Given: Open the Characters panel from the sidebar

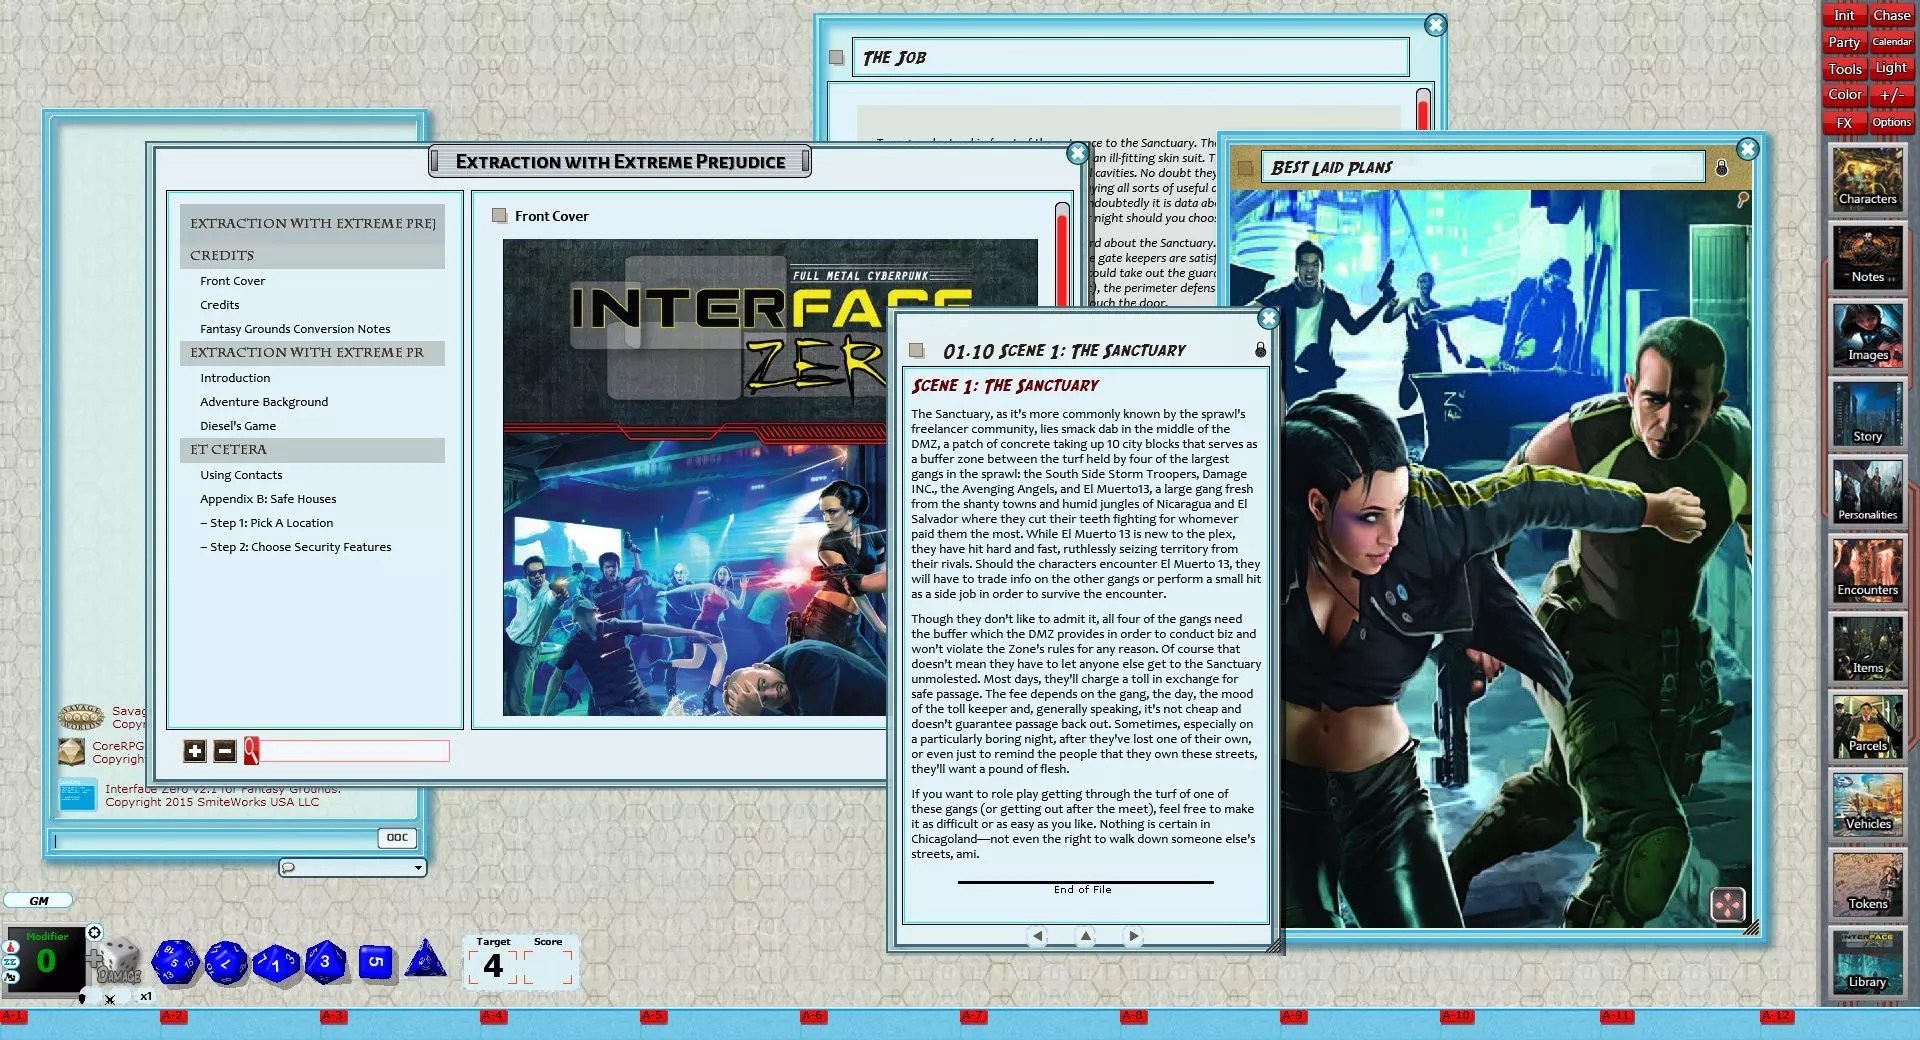Looking at the screenshot, I should [1868, 180].
